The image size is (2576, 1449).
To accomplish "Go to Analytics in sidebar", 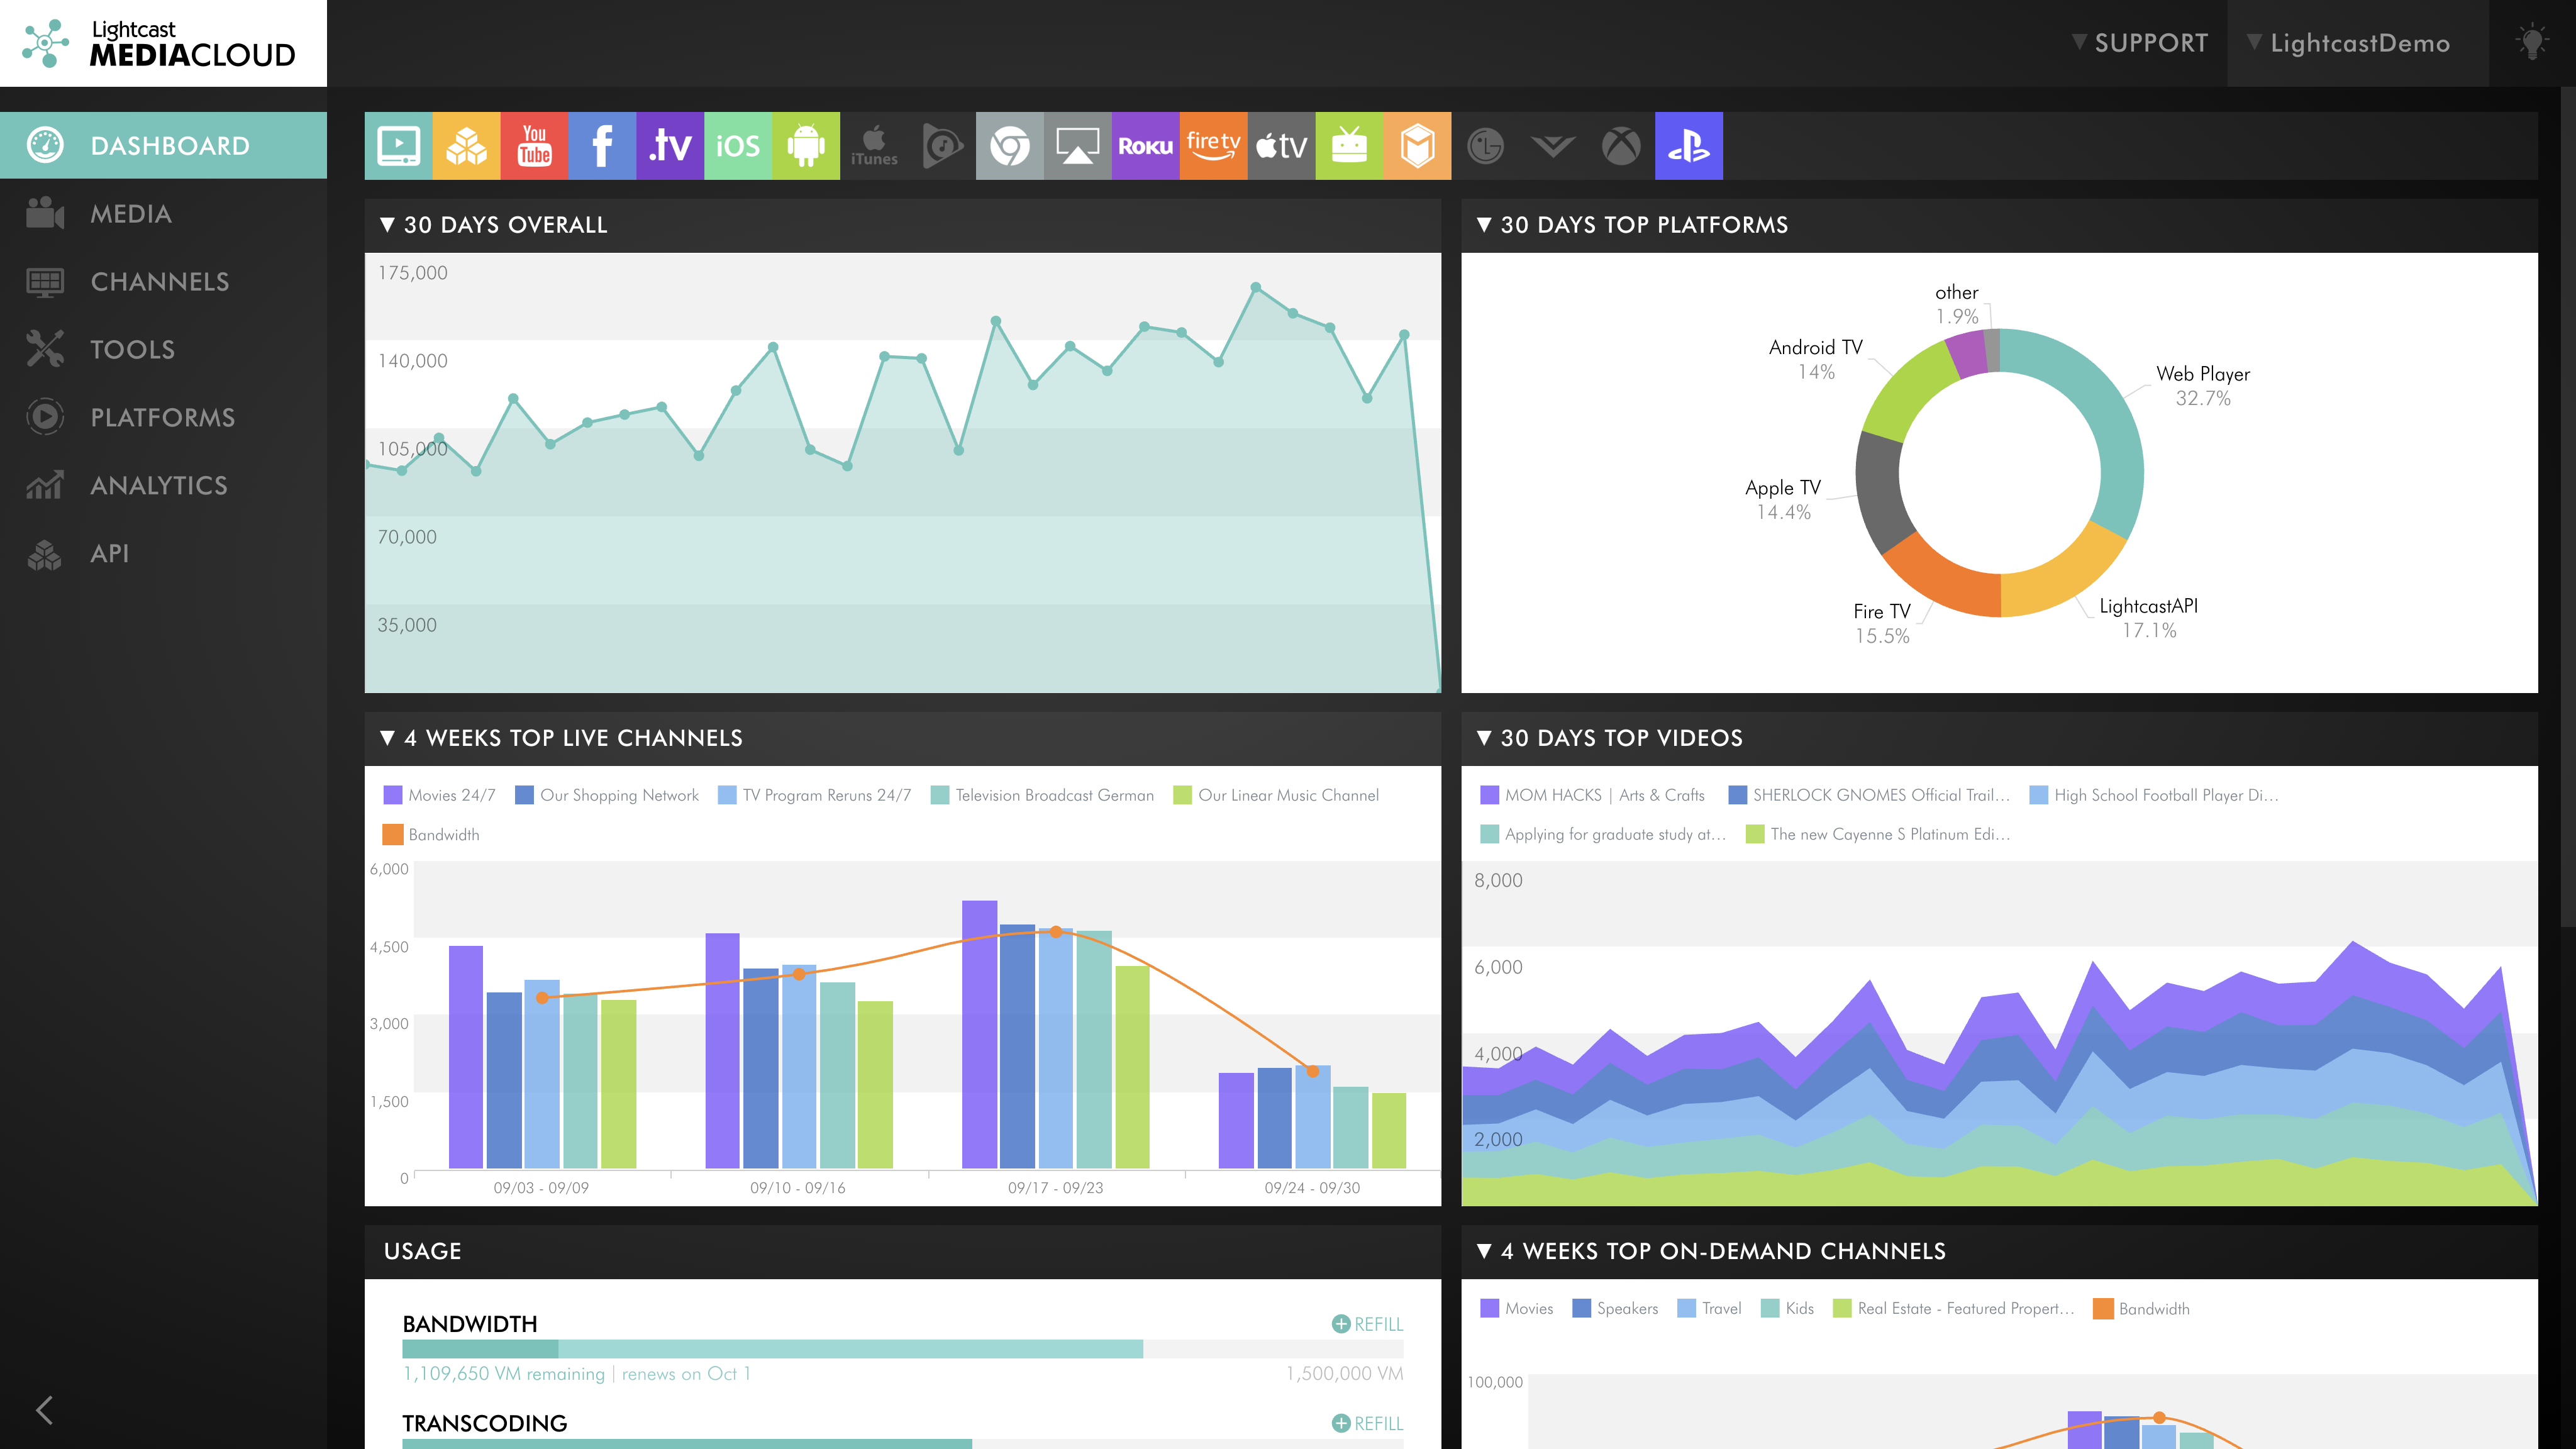I will click(159, 485).
